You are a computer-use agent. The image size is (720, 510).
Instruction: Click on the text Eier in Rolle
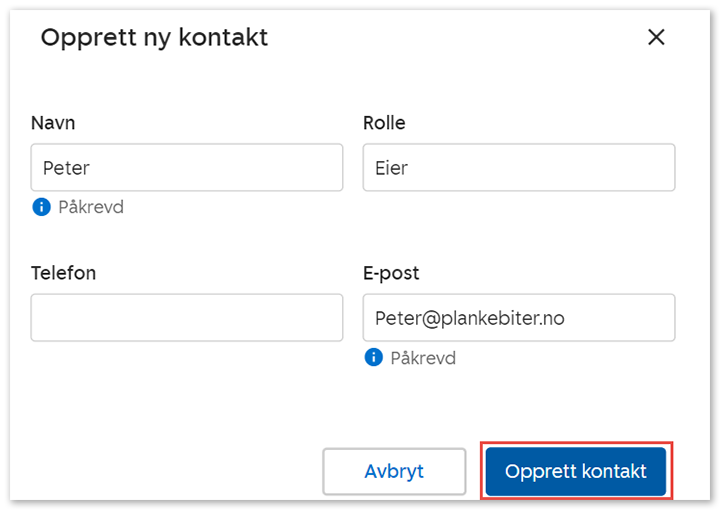pyautogui.click(x=391, y=168)
